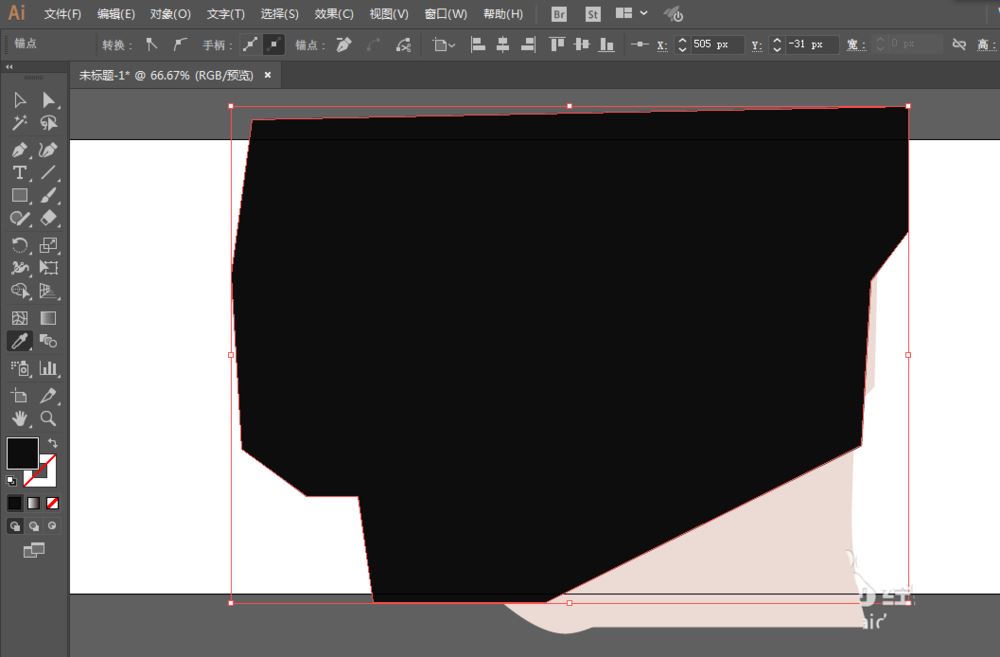Image resolution: width=1000 pixels, height=657 pixels.
Task: Set fill to None with red slash
Action: pyautogui.click(x=52, y=503)
